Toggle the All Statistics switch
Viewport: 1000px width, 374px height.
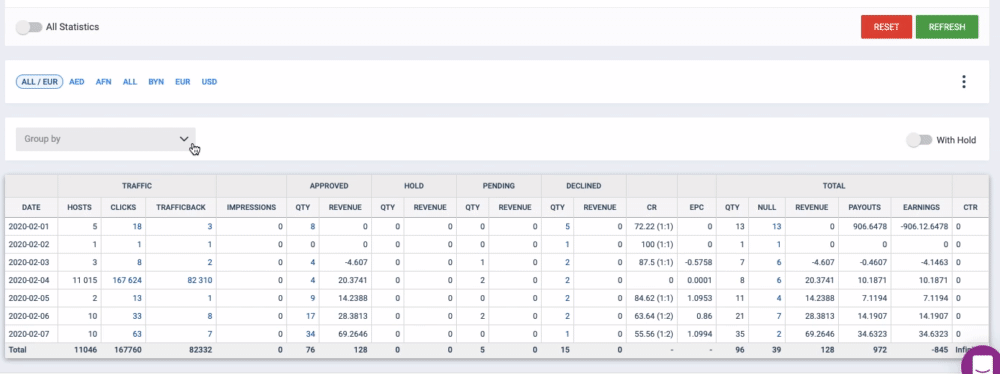29,27
